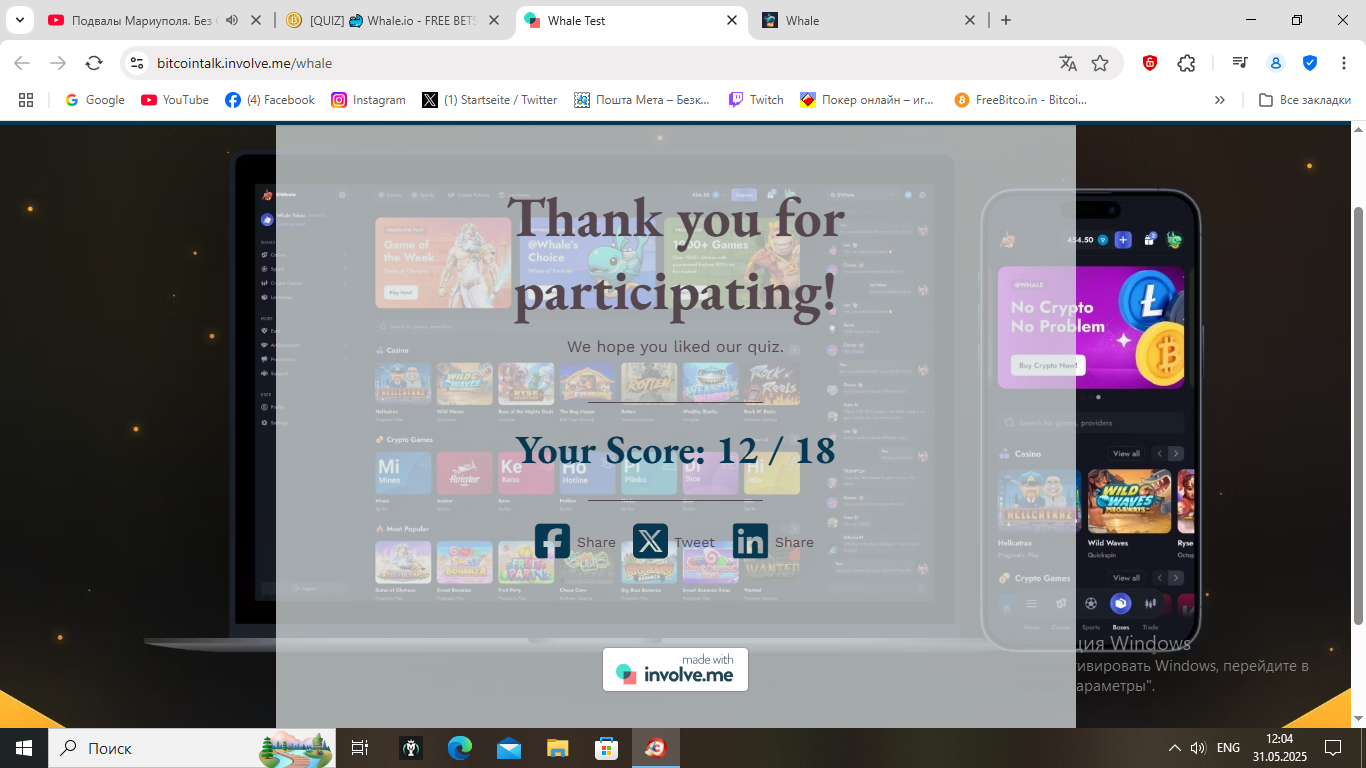Share score via LinkedIn icon
This screenshot has height=768, width=1366.
point(750,541)
